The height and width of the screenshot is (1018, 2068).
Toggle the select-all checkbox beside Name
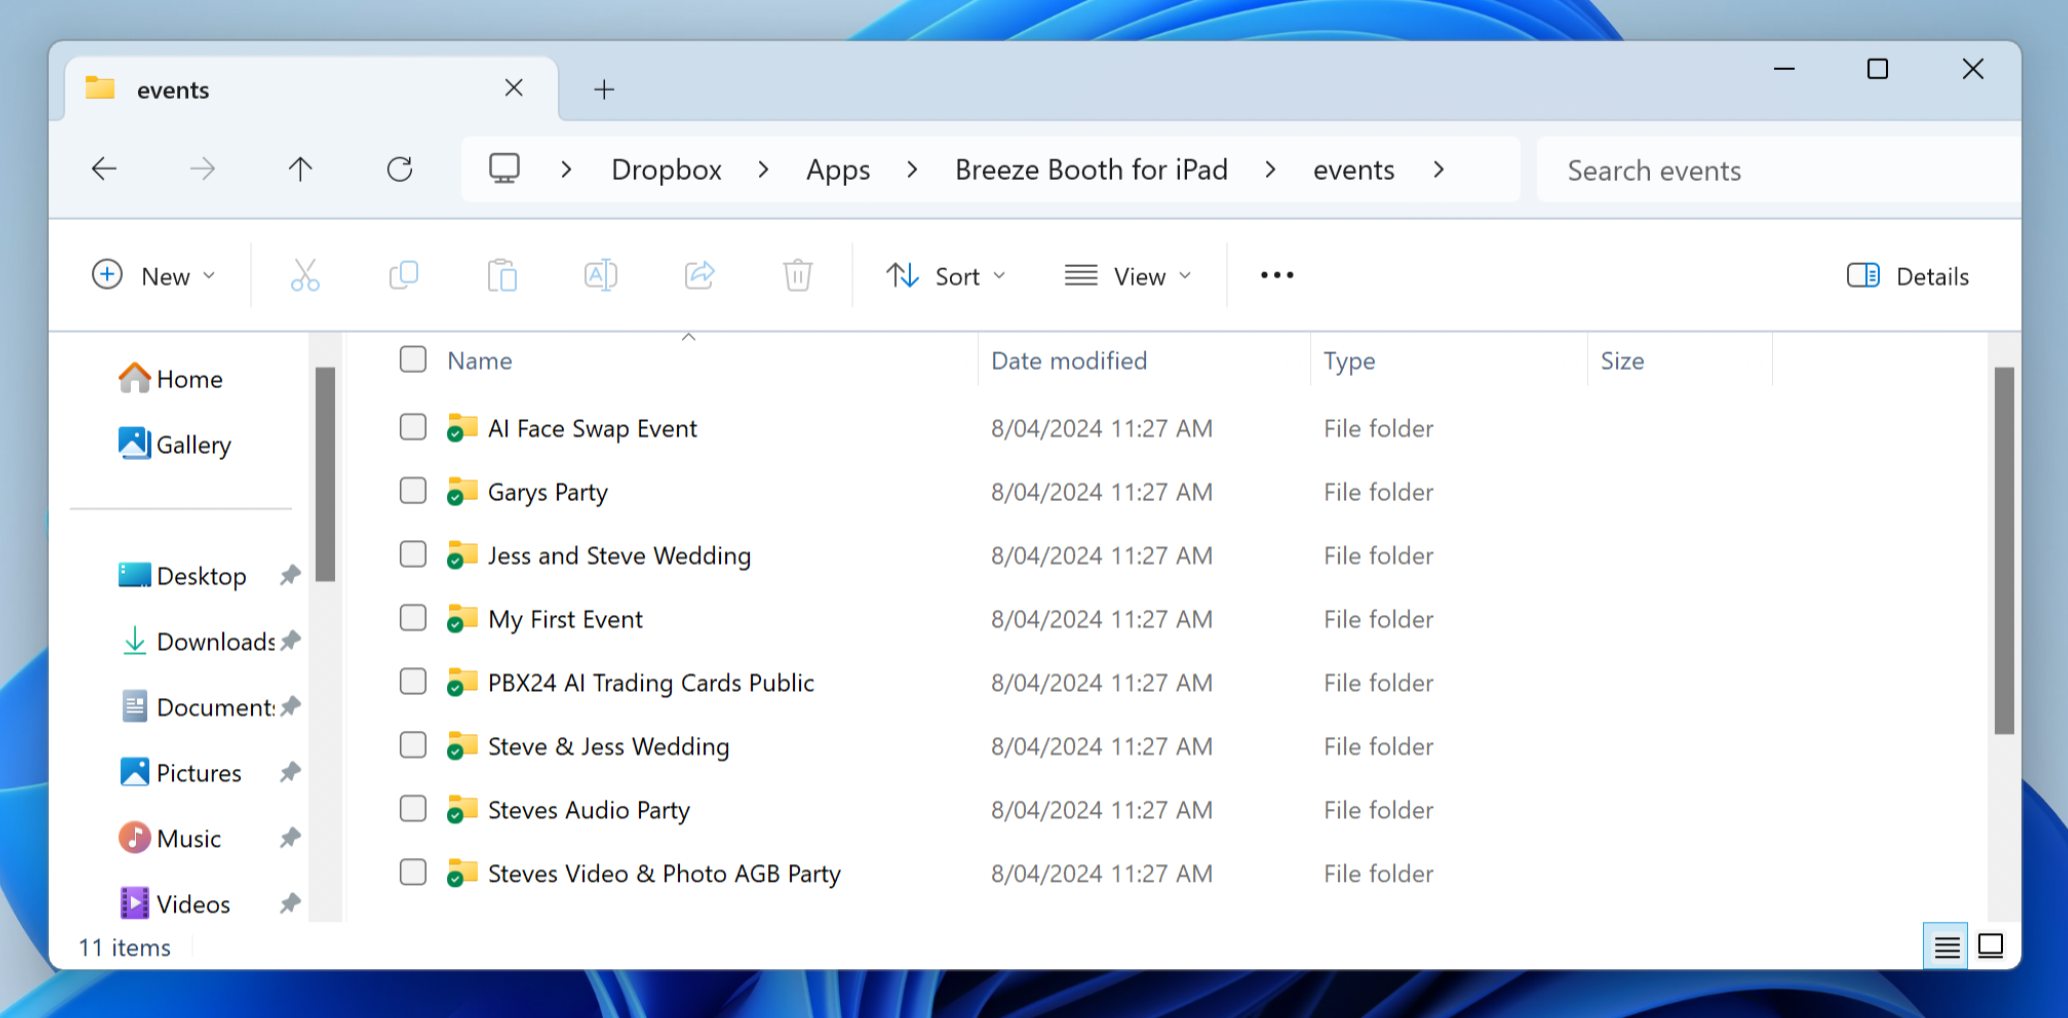(x=413, y=360)
